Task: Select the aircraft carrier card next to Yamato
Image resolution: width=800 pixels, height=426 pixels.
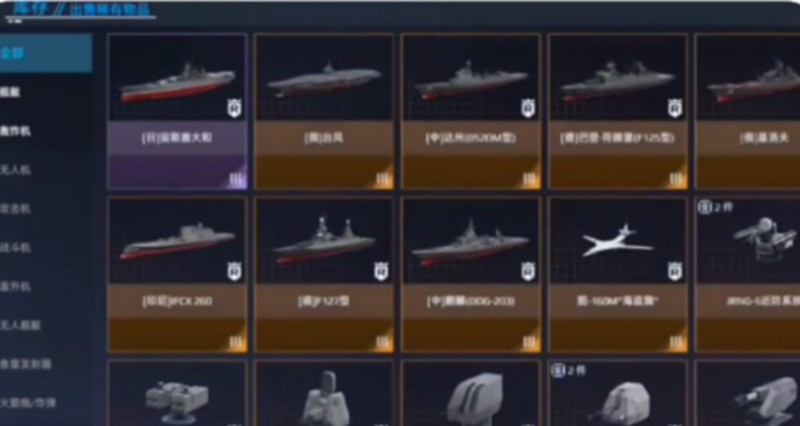Action: [x=324, y=111]
